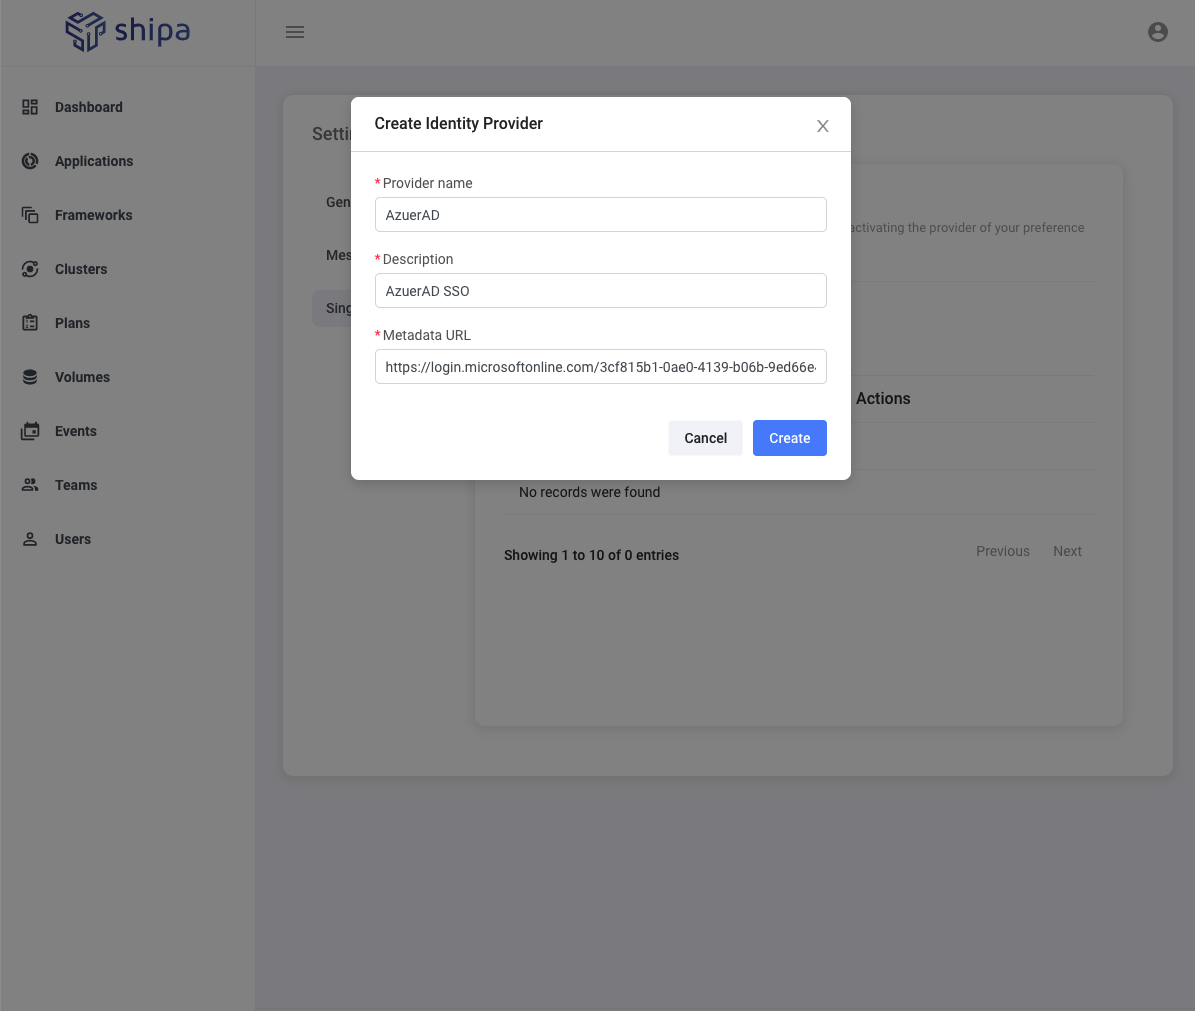The height and width of the screenshot is (1011, 1195).
Task: Click the Actions column header
Action: click(883, 398)
